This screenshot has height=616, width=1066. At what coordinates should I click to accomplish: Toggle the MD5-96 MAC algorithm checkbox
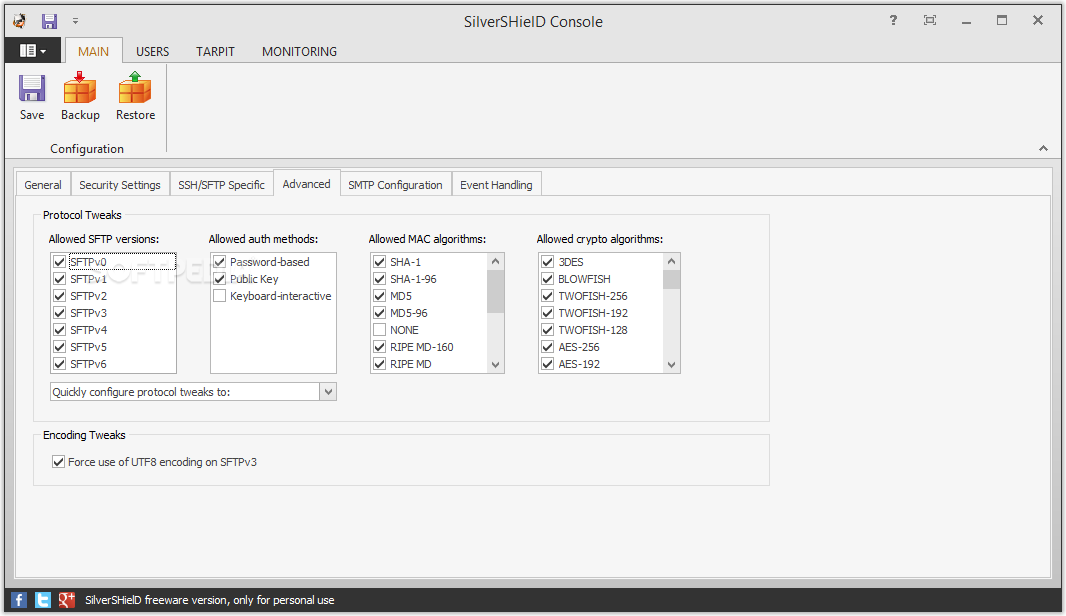coord(380,313)
